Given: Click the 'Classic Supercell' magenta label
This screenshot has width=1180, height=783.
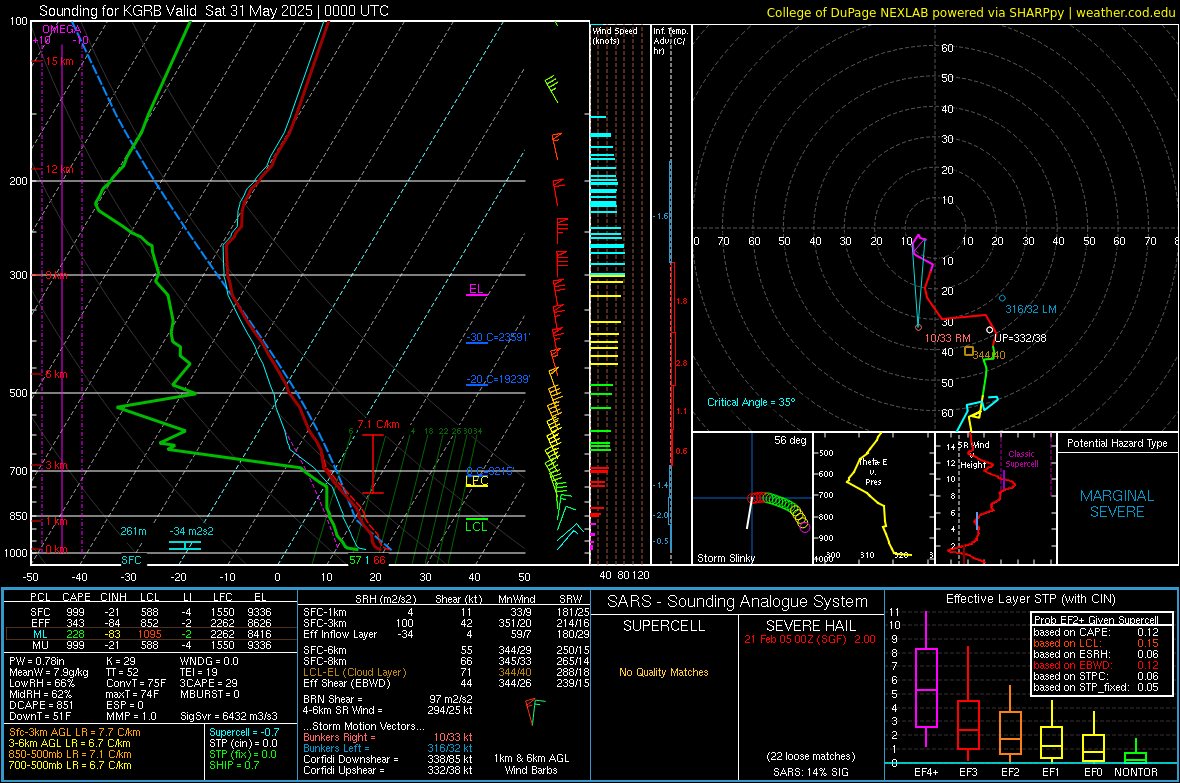Looking at the screenshot, I should coord(1022,459).
